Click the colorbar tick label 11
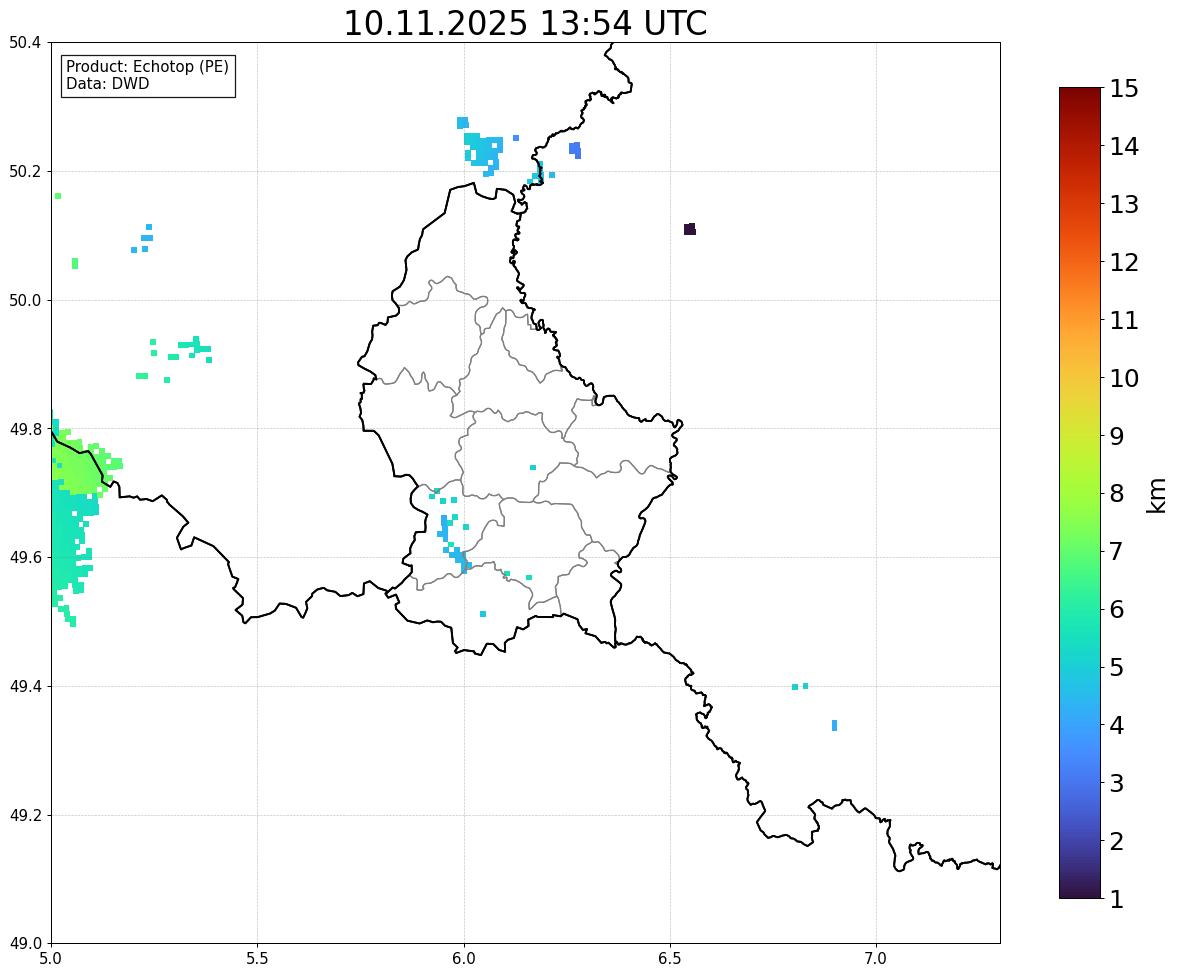The width and height of the screenshot is (1178, 976). pos(1124,320)
